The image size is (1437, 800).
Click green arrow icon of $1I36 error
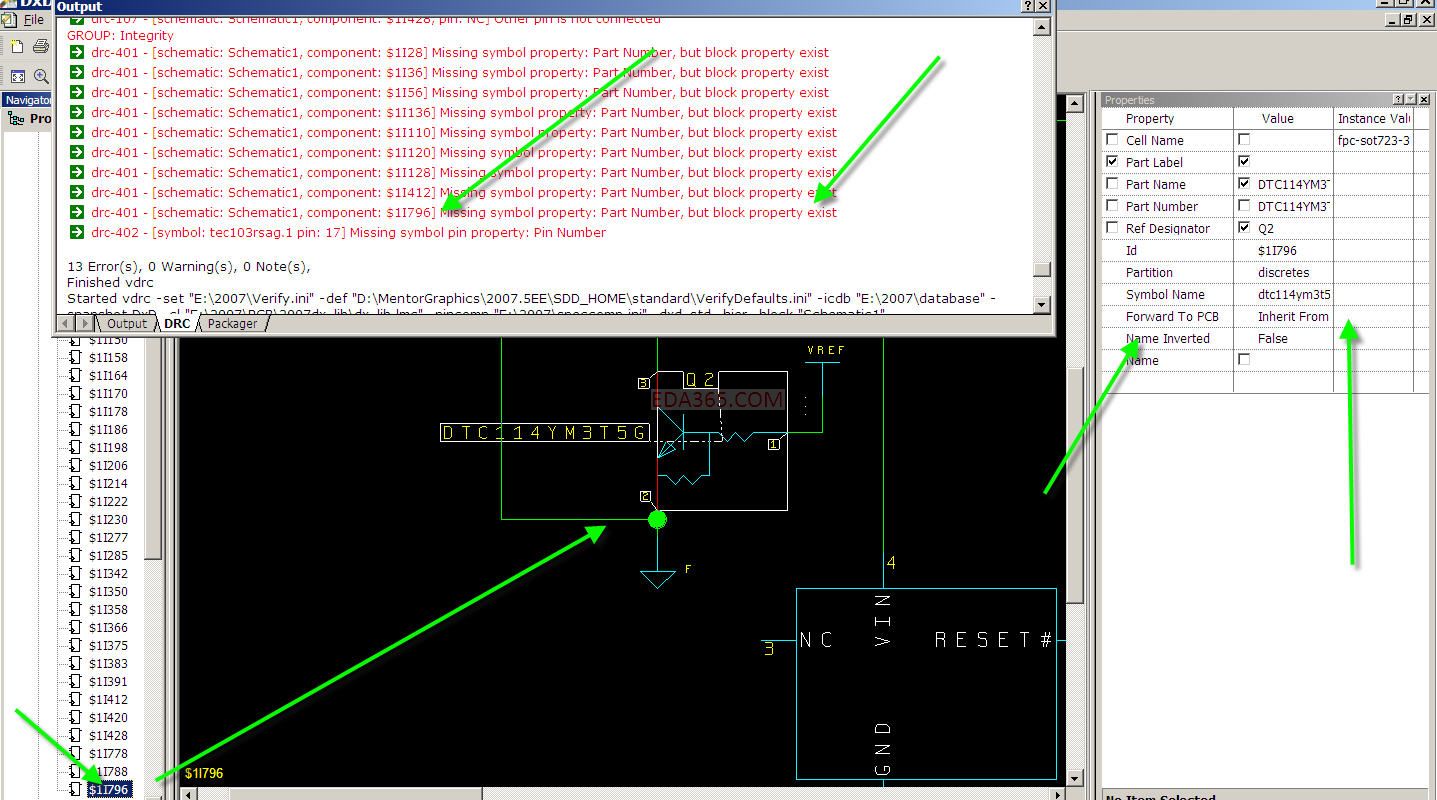(77, 72)
